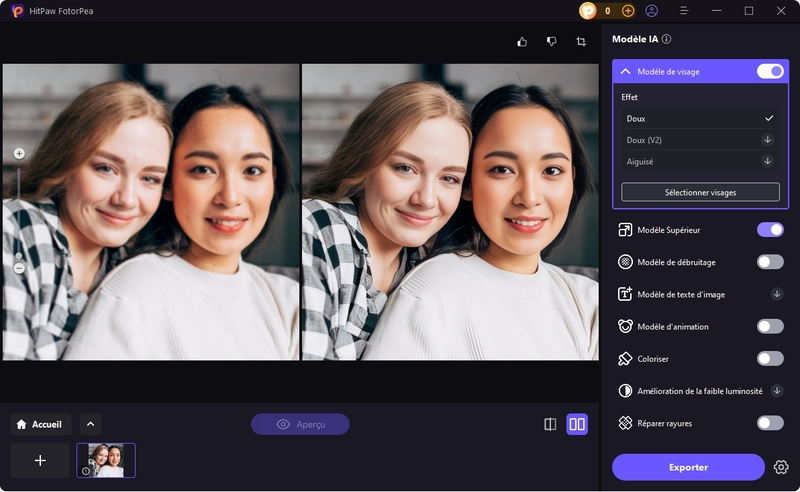Select side-by-side view icon
800x492 pixels.
coord(577,424)
